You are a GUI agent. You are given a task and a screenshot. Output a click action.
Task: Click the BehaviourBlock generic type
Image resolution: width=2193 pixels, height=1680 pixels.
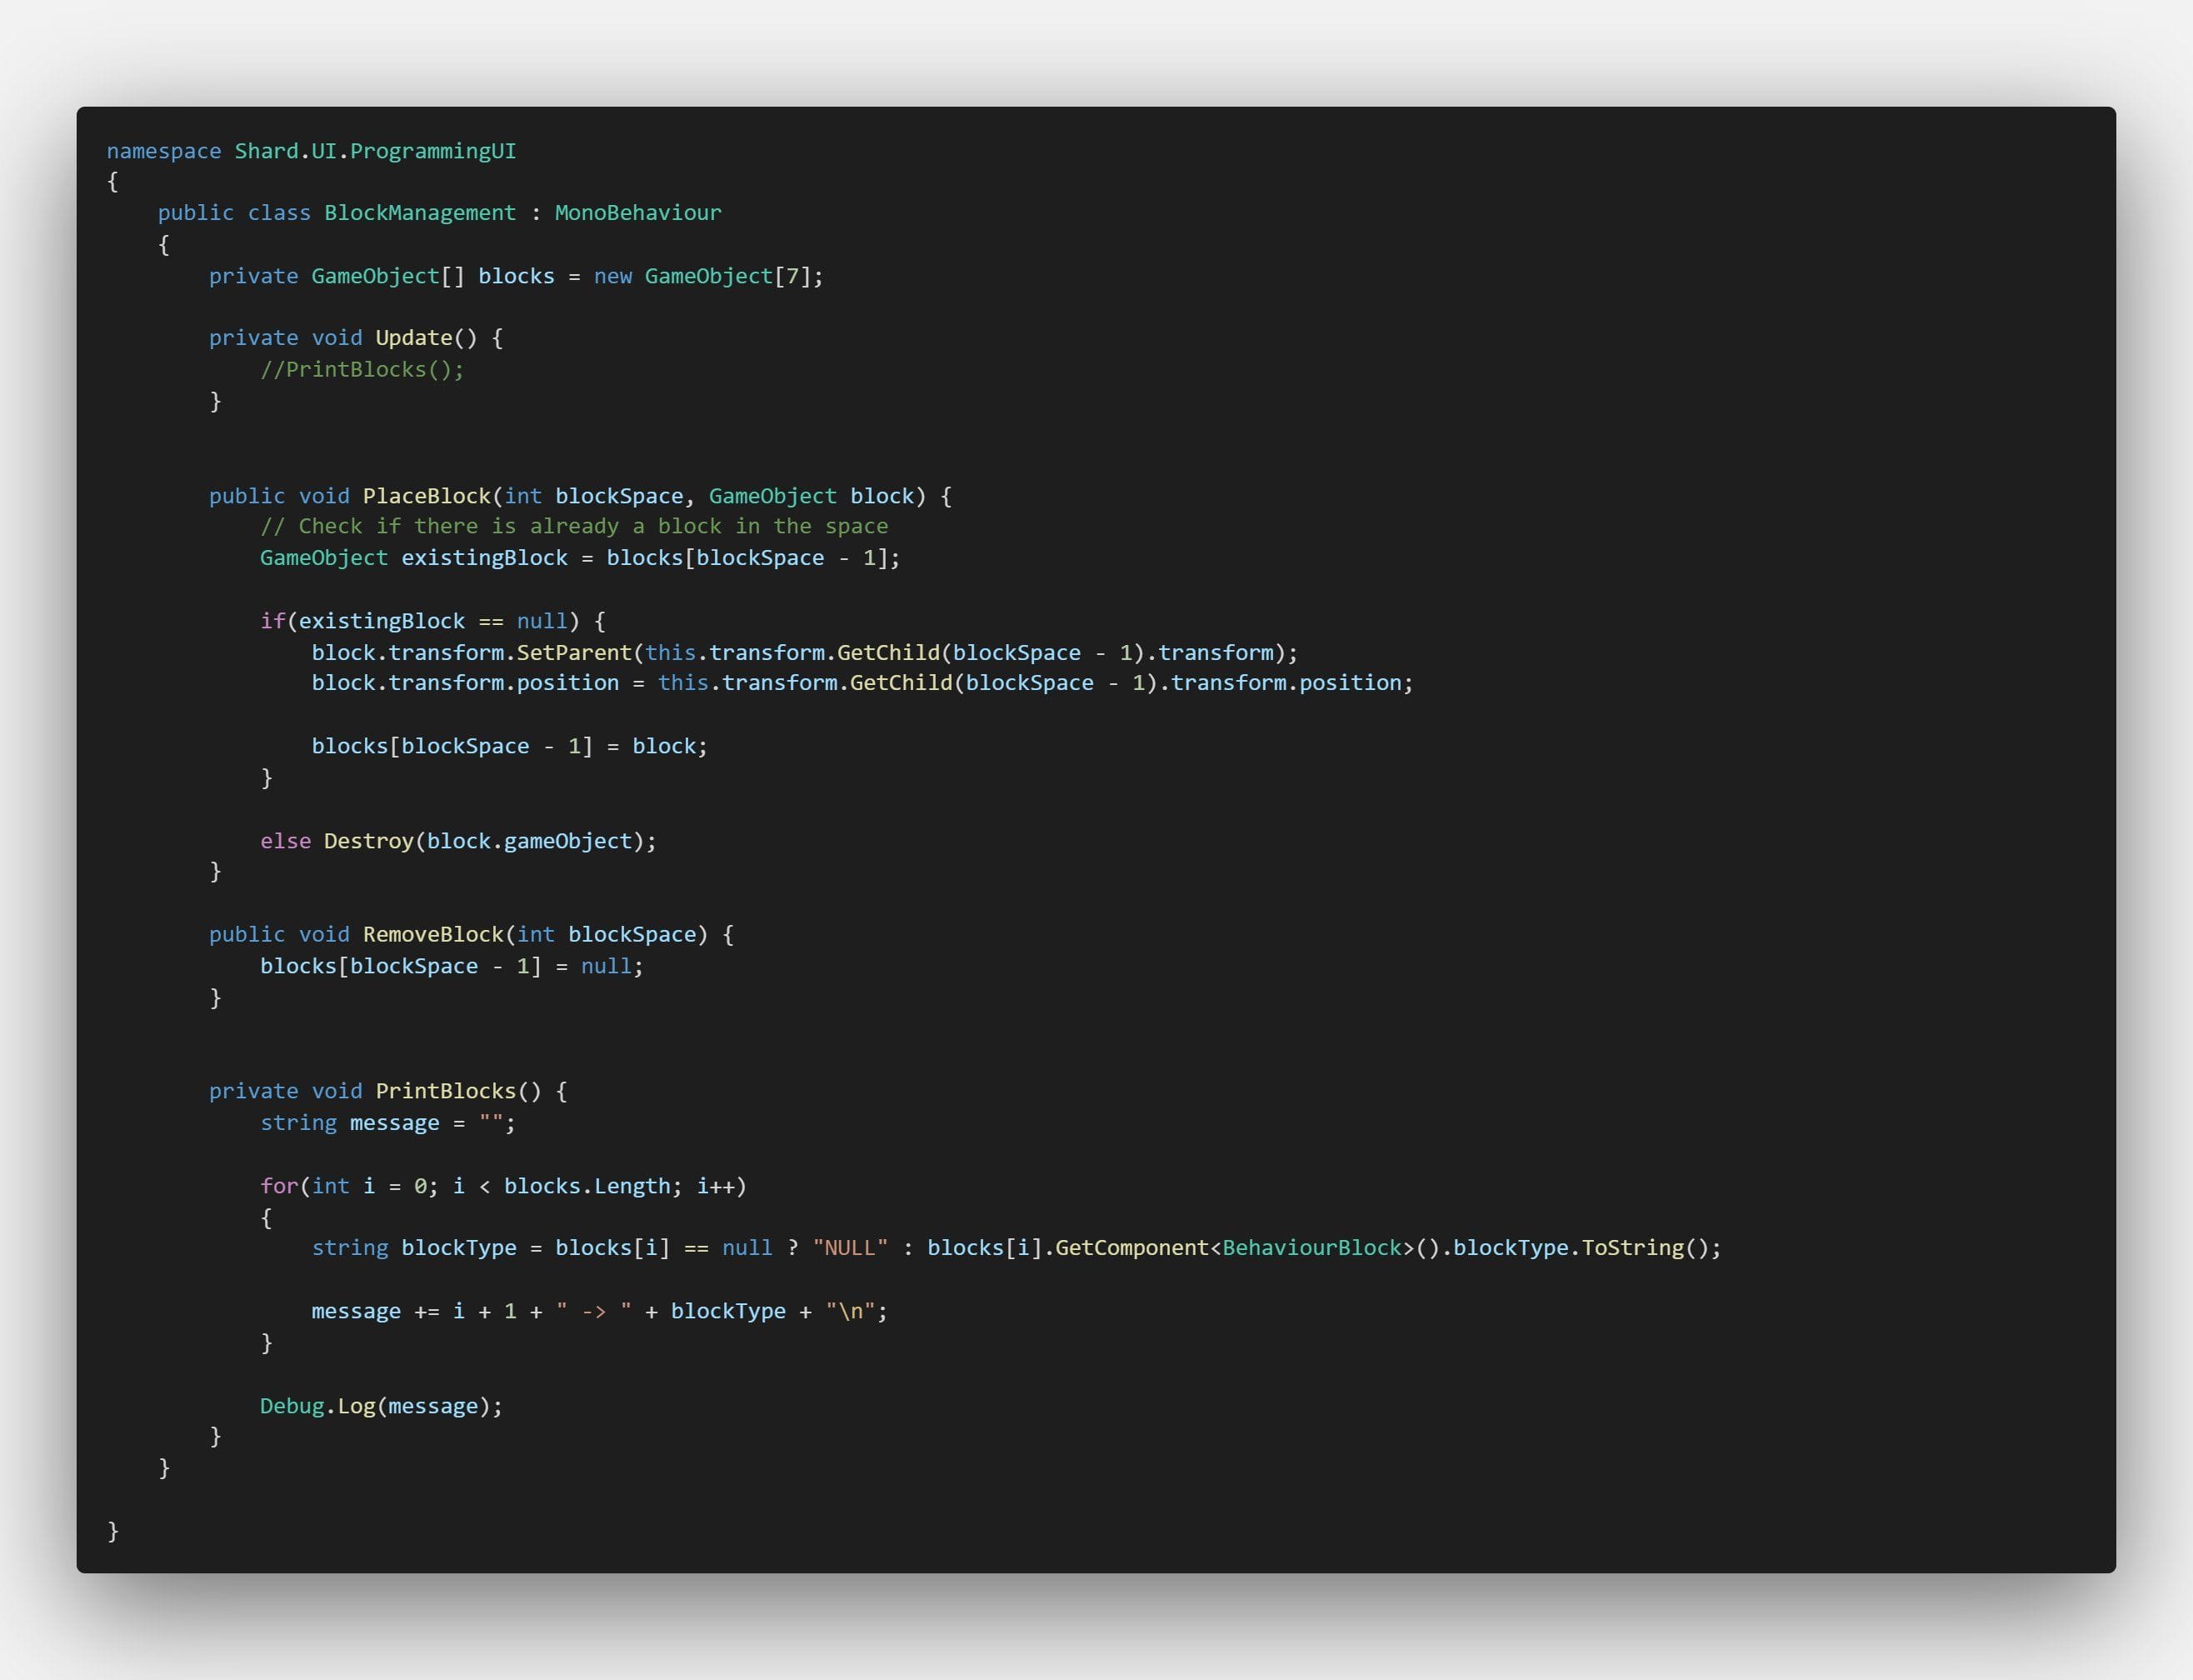[1311, 1248]
